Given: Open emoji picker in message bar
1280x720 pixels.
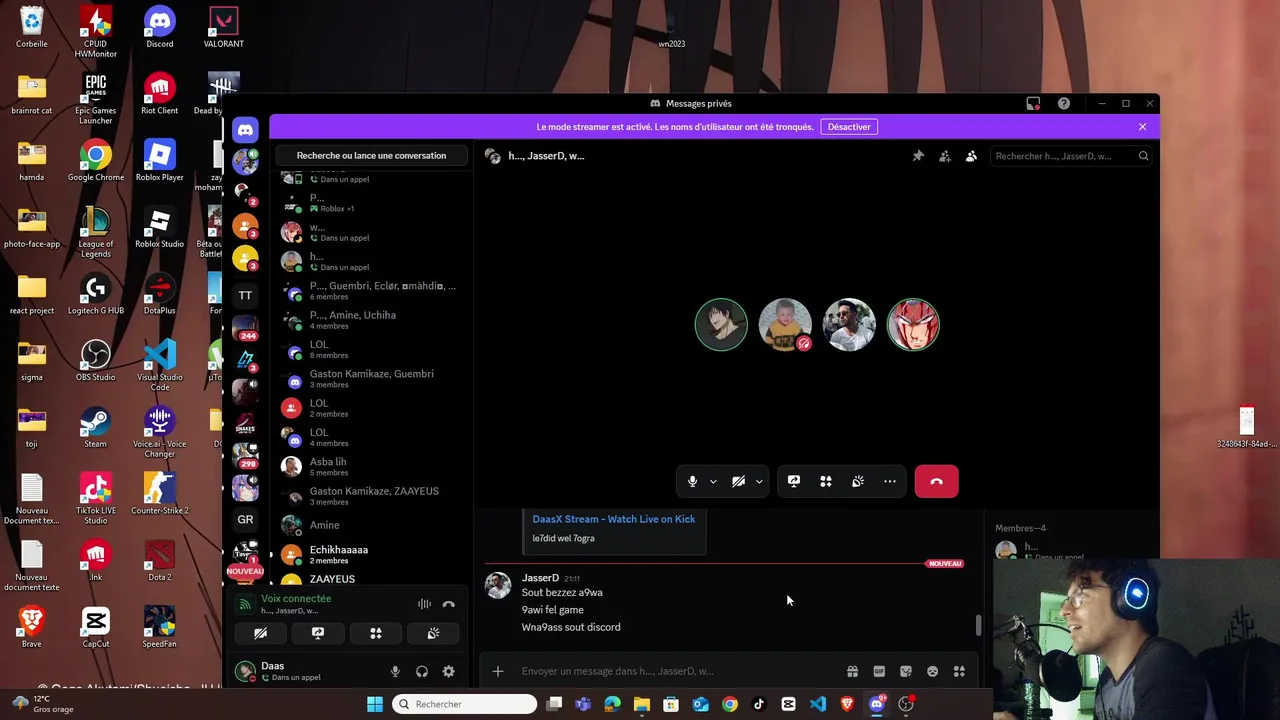Looking at the screenshot, I should point(933,671).
